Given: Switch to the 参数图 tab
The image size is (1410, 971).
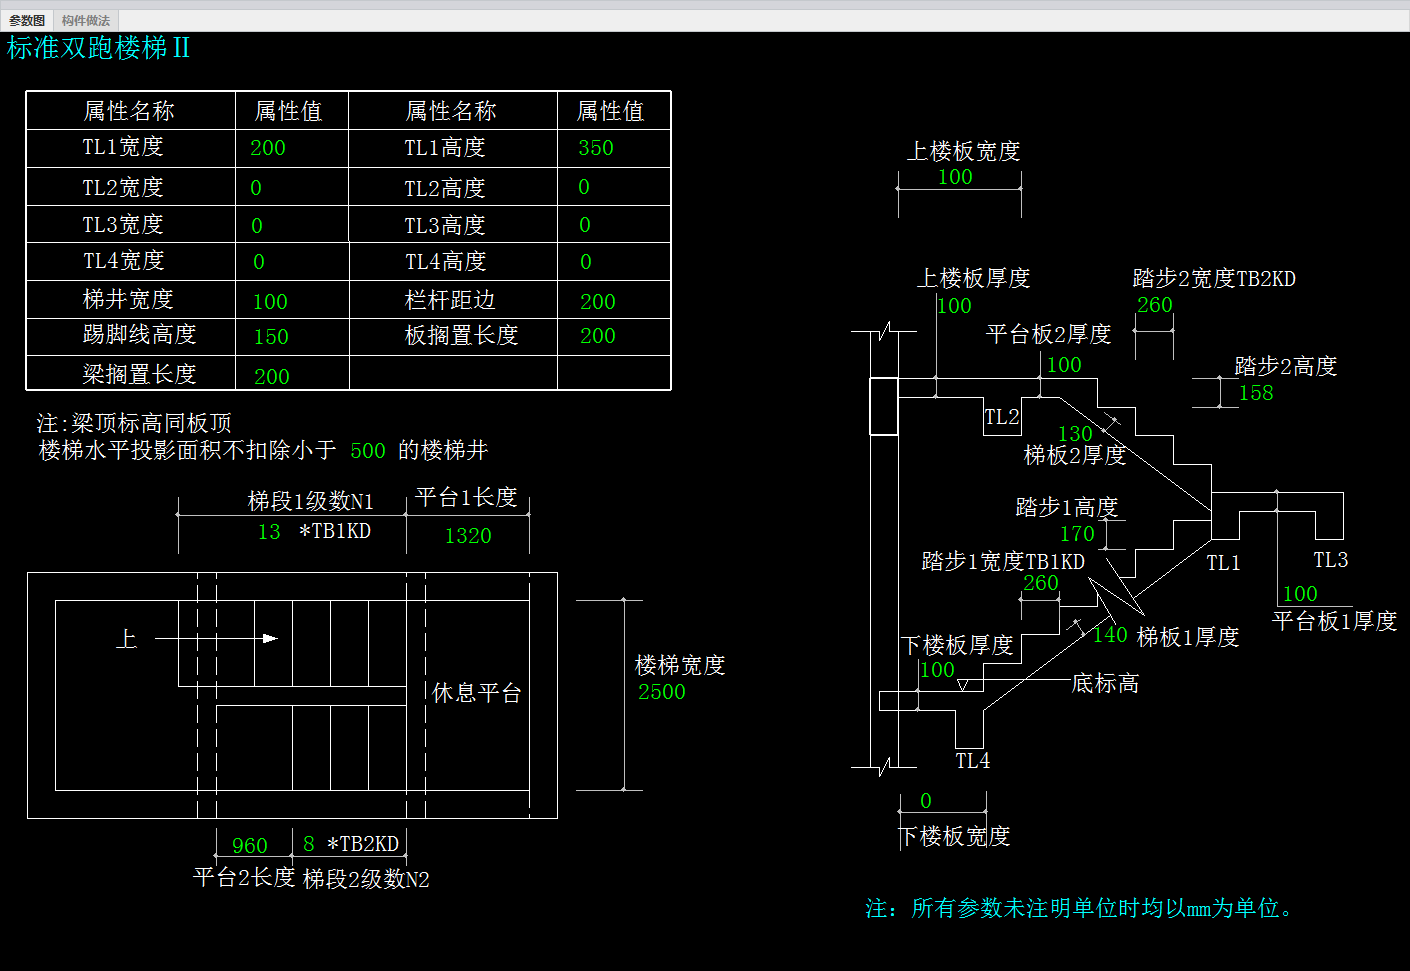Looking at the screenshot, I should click(27, 20).
